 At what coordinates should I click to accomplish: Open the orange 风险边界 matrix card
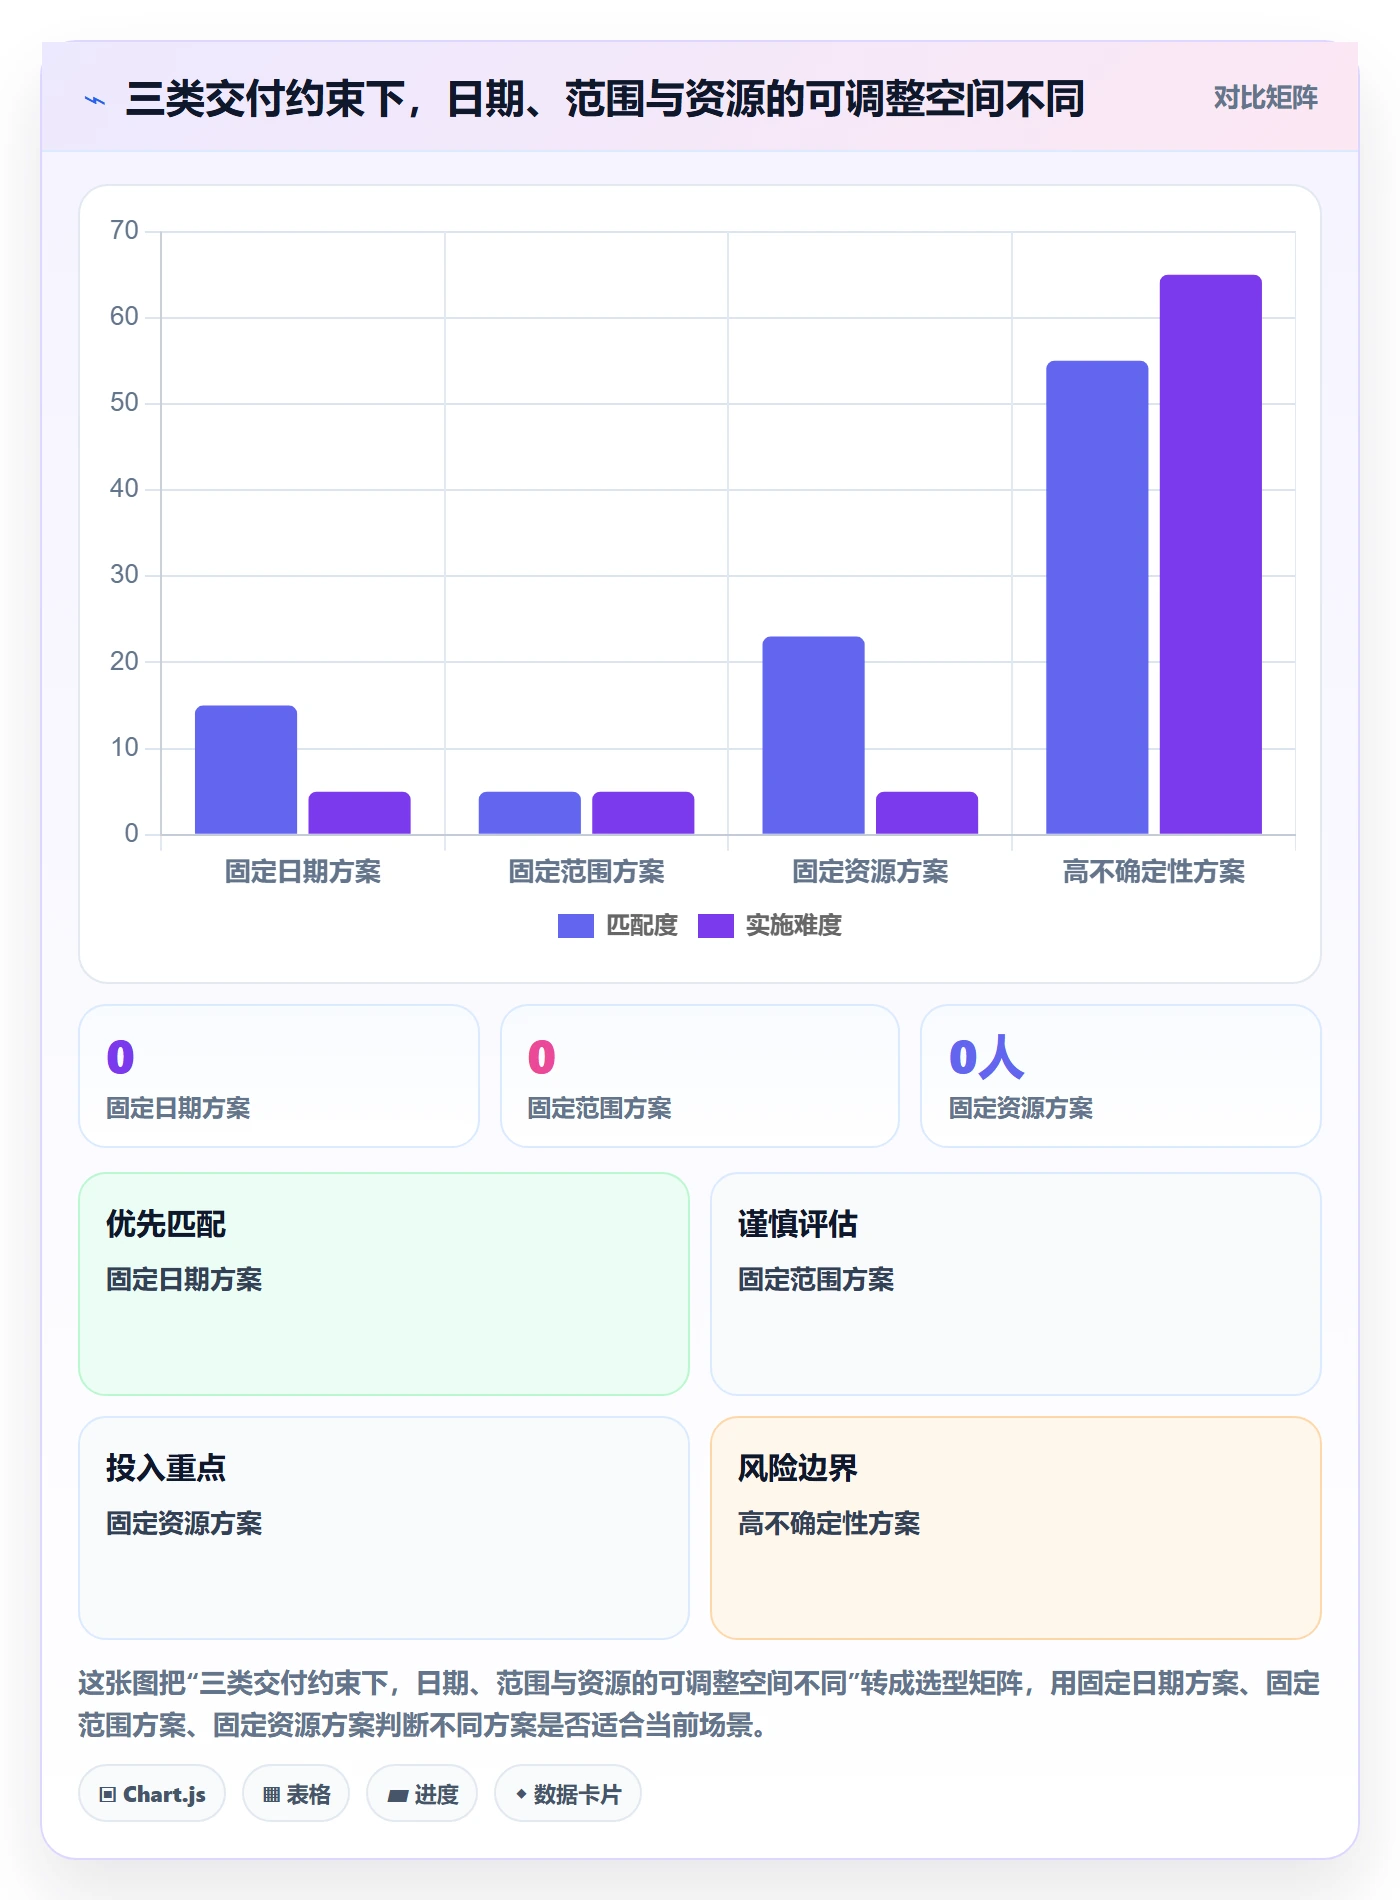click(x=1016, y=1528)
